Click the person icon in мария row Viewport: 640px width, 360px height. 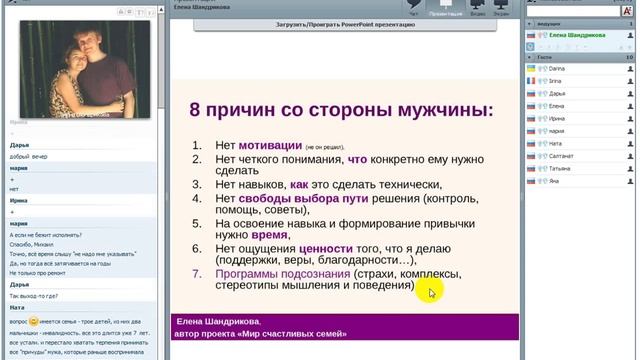coord(630,131)
